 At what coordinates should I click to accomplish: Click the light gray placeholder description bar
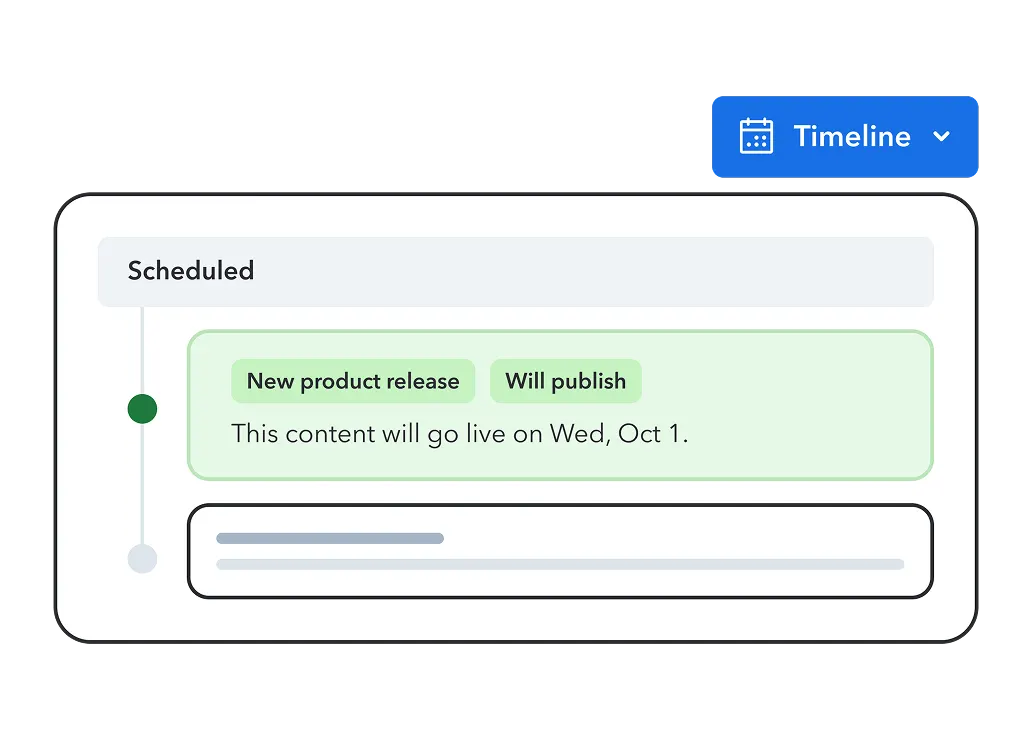point(560,564)
